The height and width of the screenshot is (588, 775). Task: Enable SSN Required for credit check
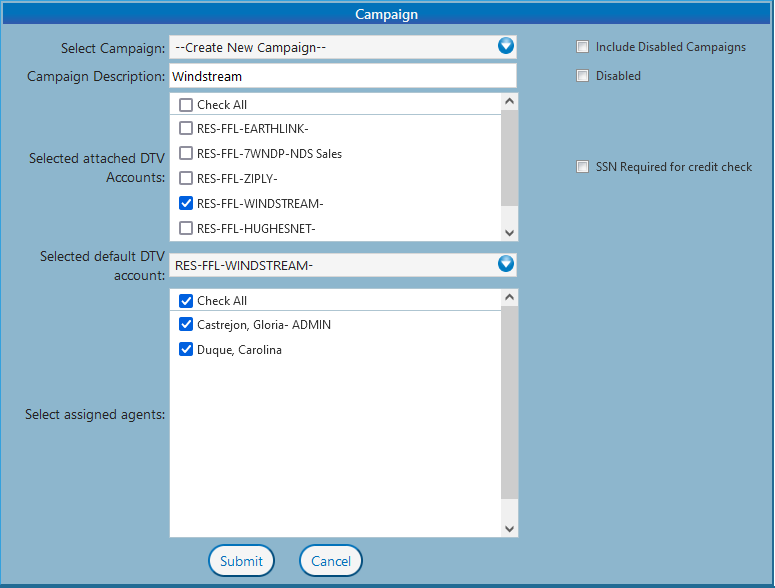click(582, 167)
